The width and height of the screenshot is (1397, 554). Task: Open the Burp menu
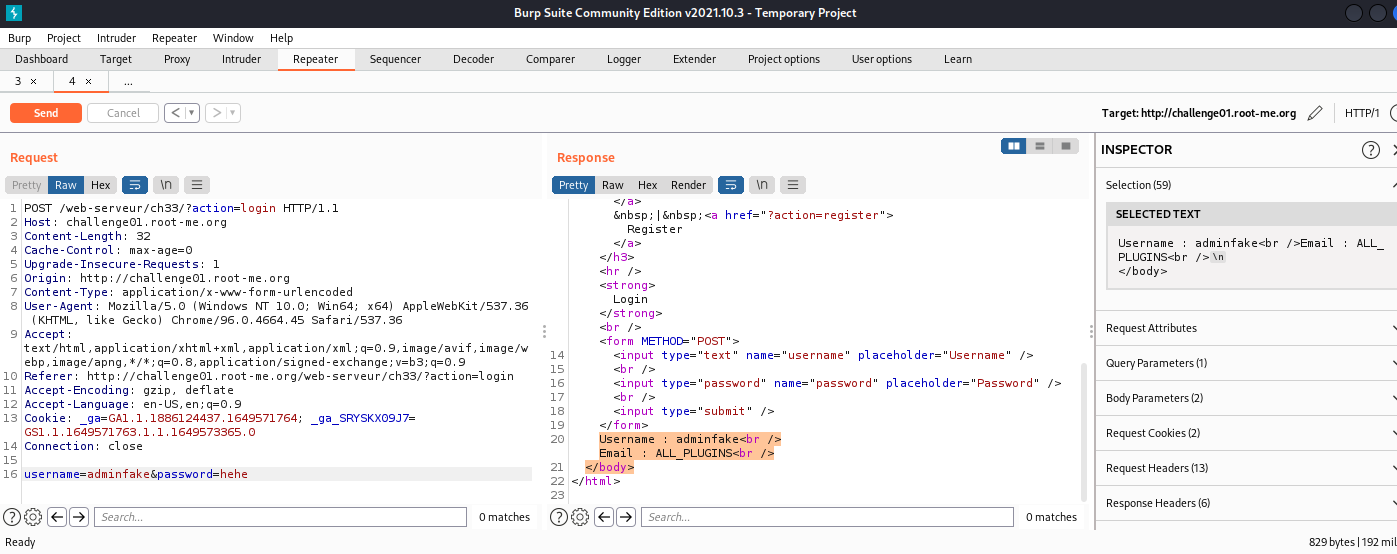coord(20,38)
